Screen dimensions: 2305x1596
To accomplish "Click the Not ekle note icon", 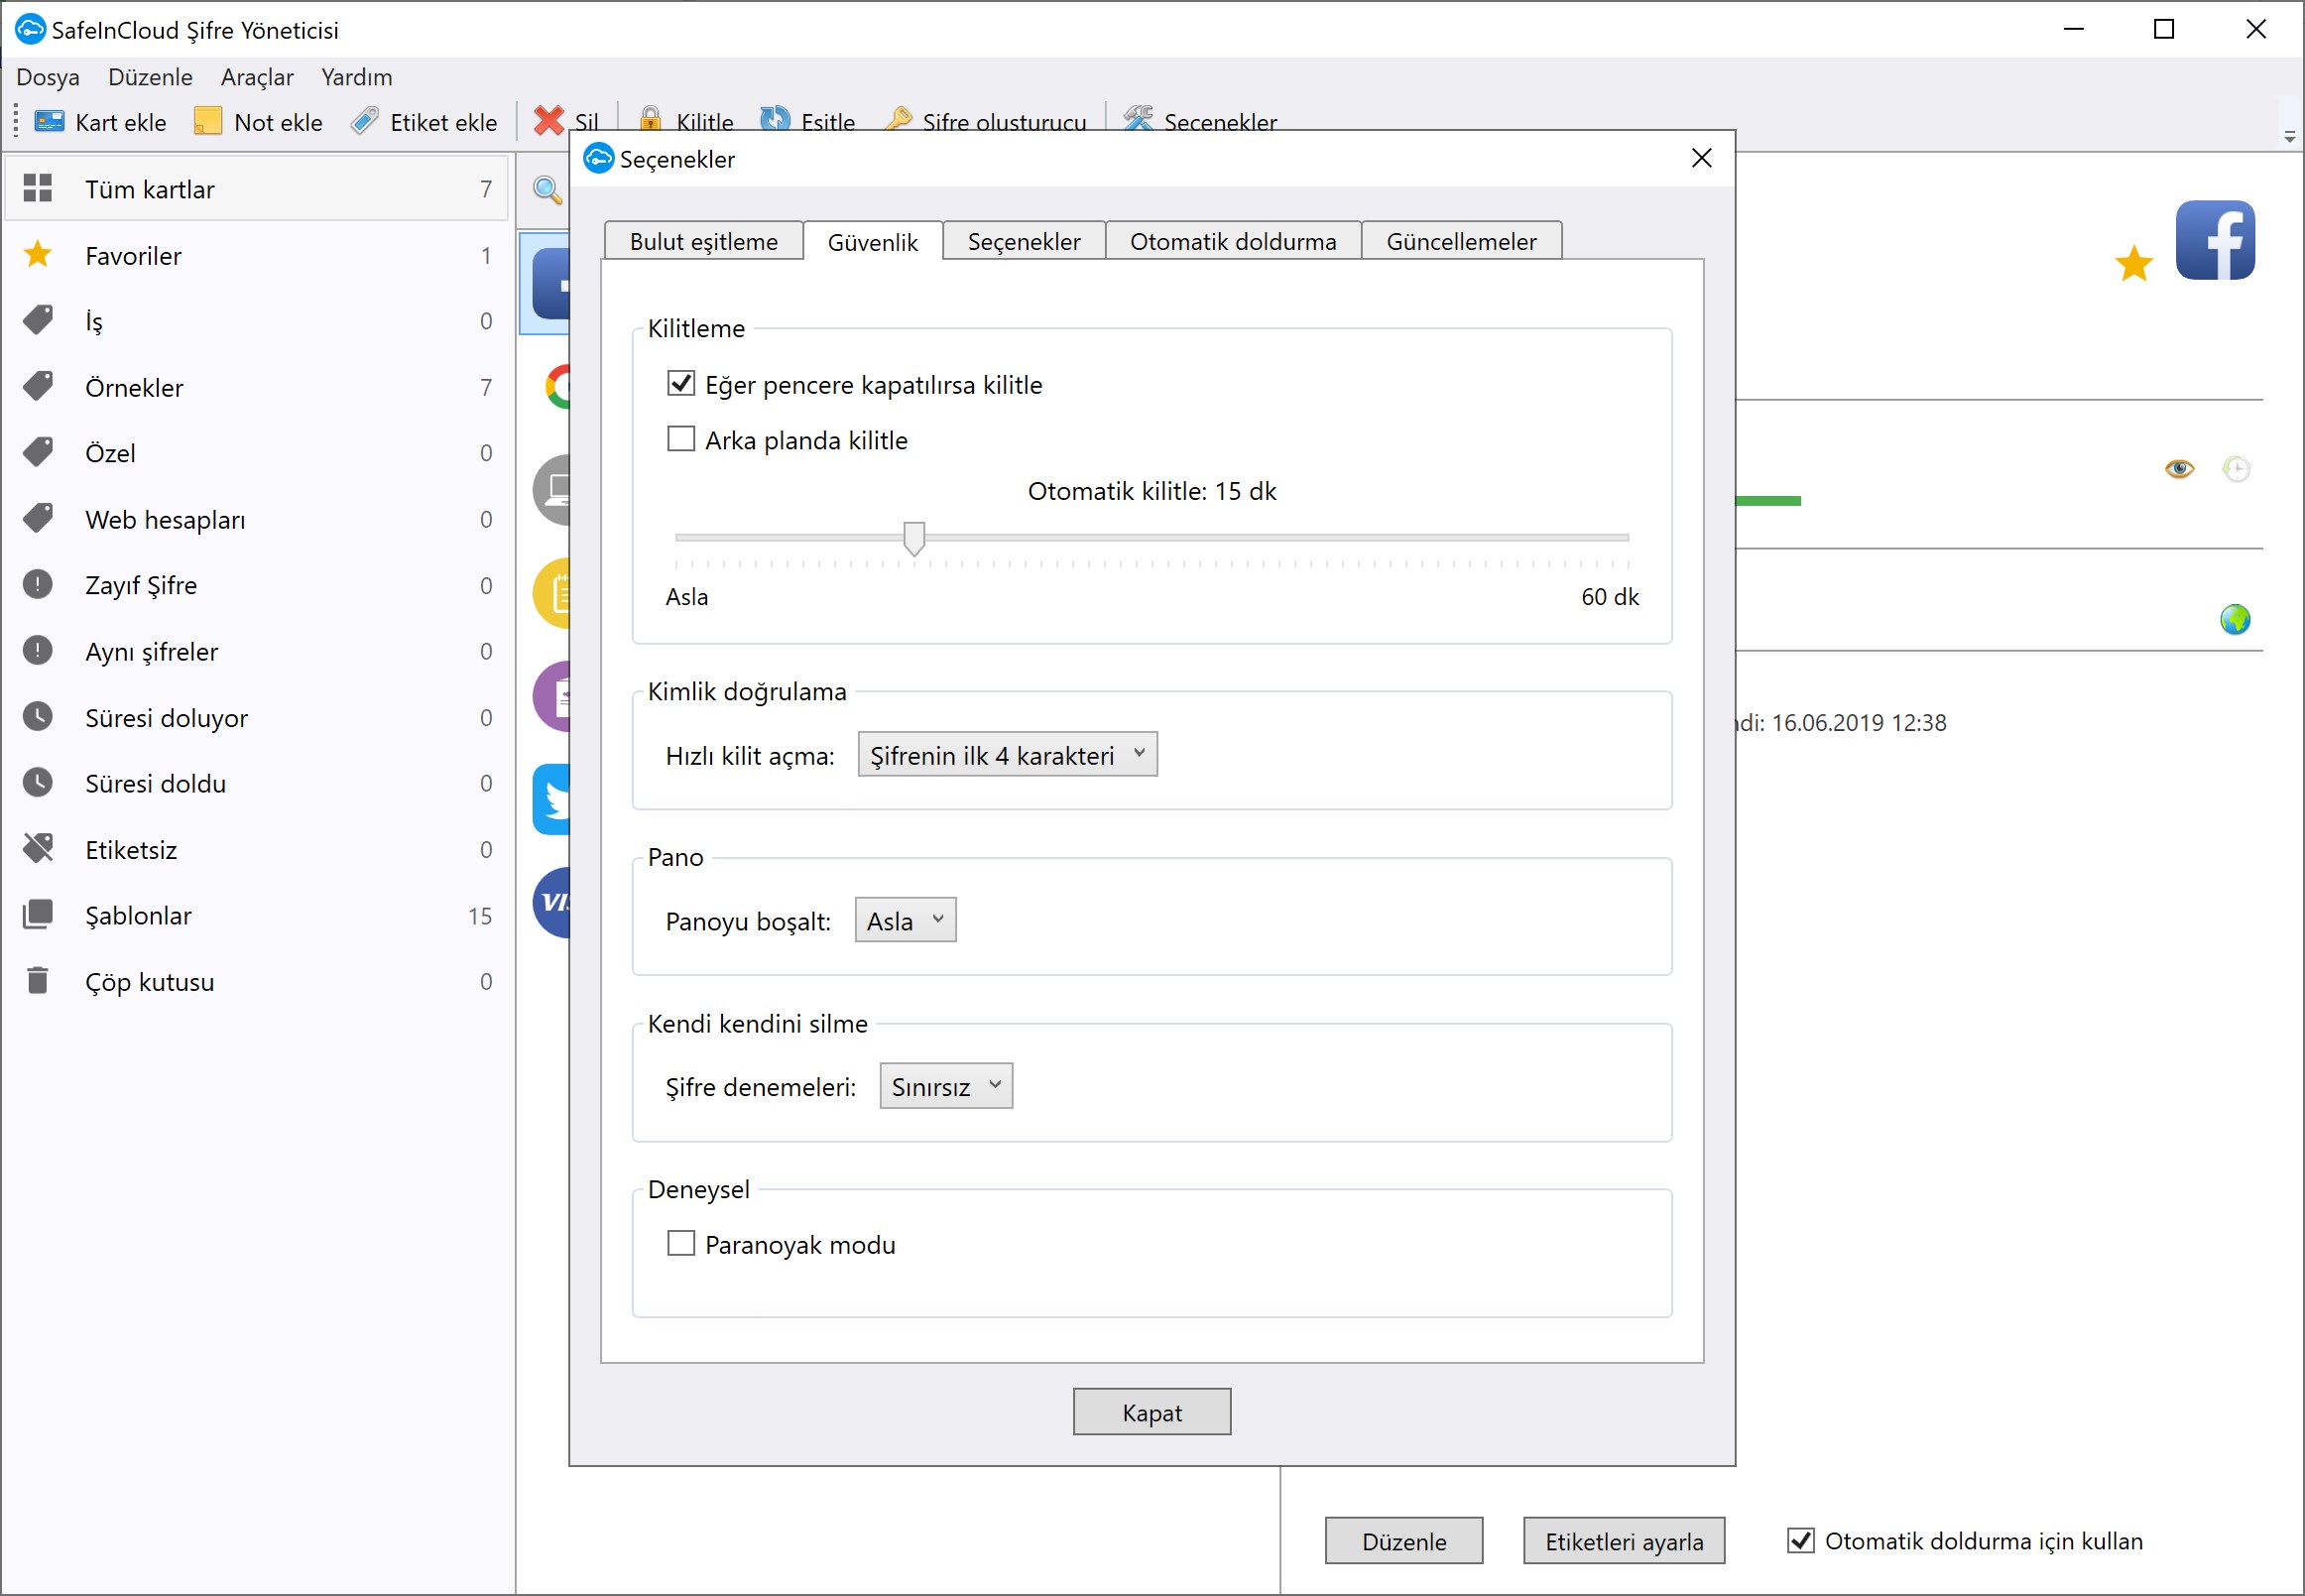I will click(x=208, y=122).
